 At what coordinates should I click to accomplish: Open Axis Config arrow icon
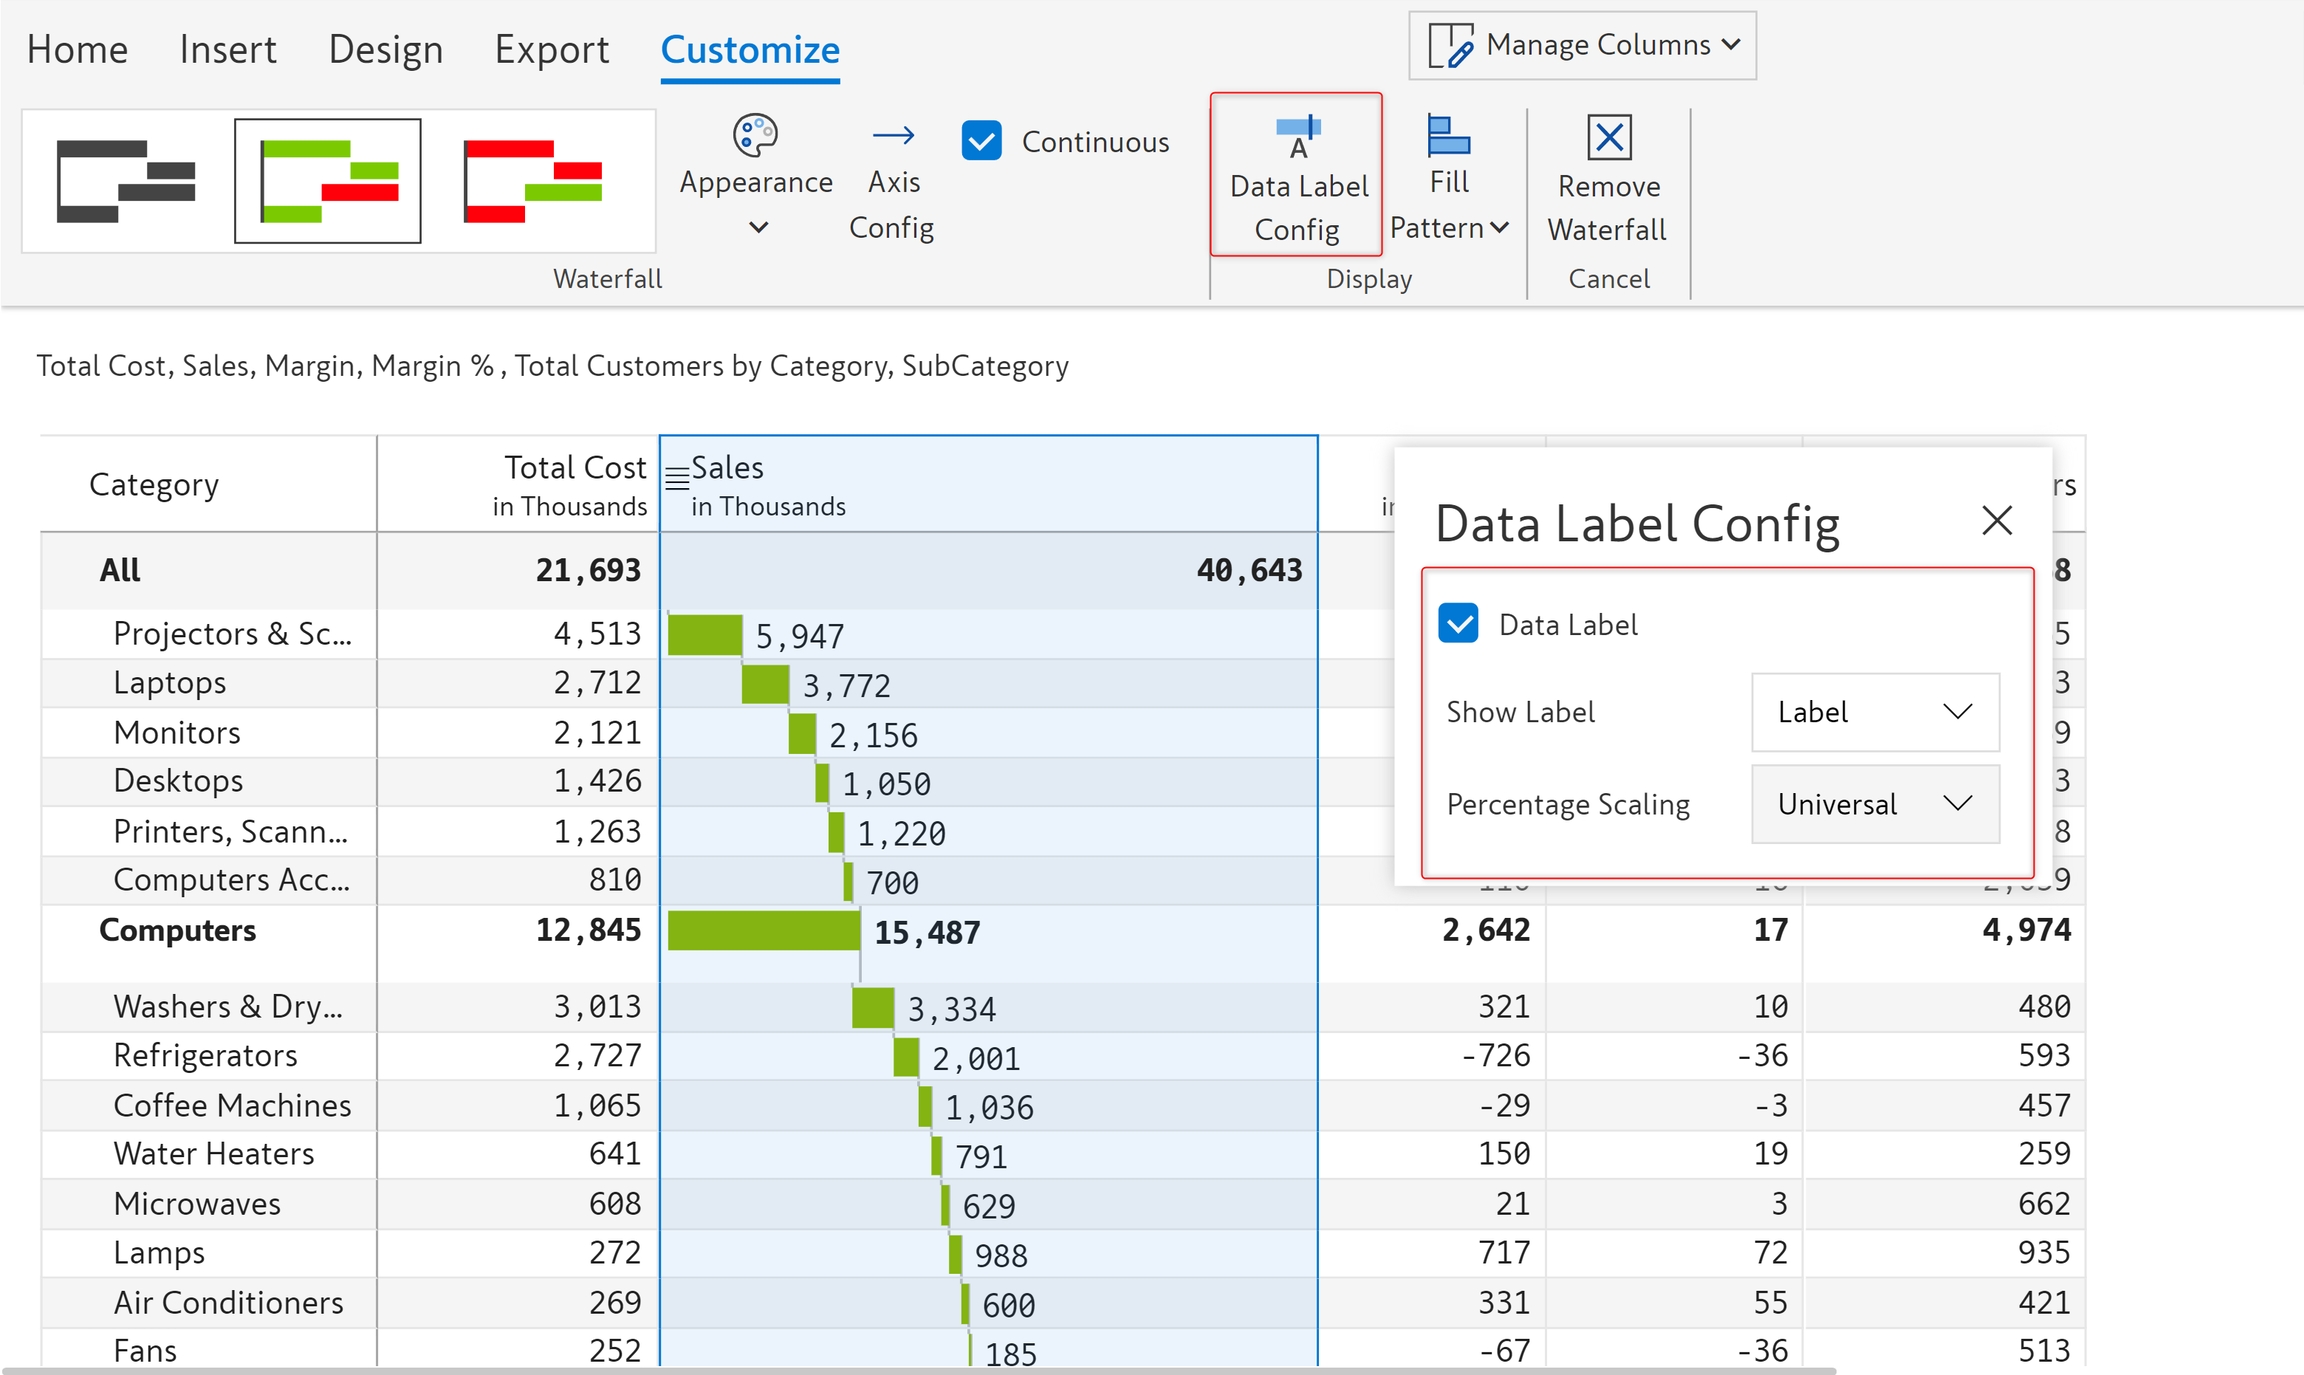[893, 136]
